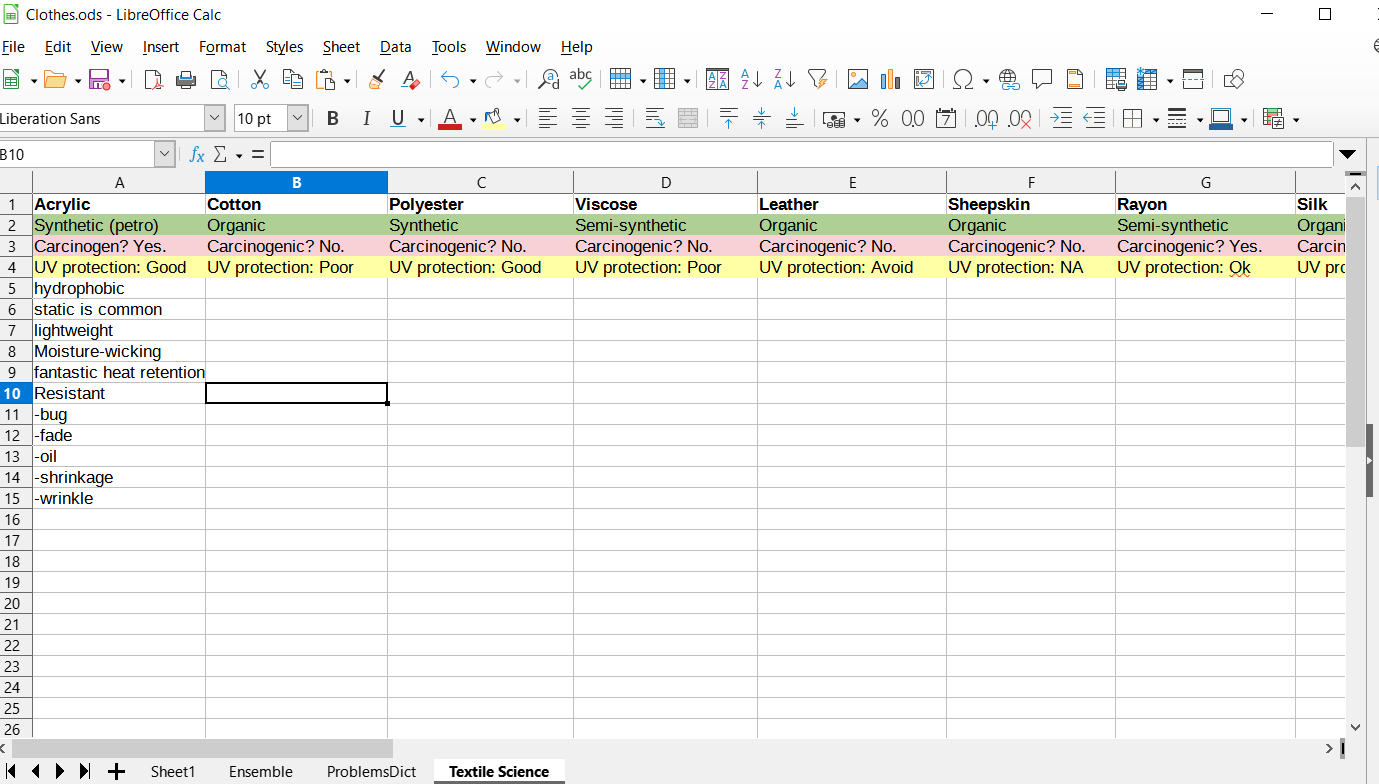Insert a chart
The image size is (1379, 784).
click(x=890, y=80)
